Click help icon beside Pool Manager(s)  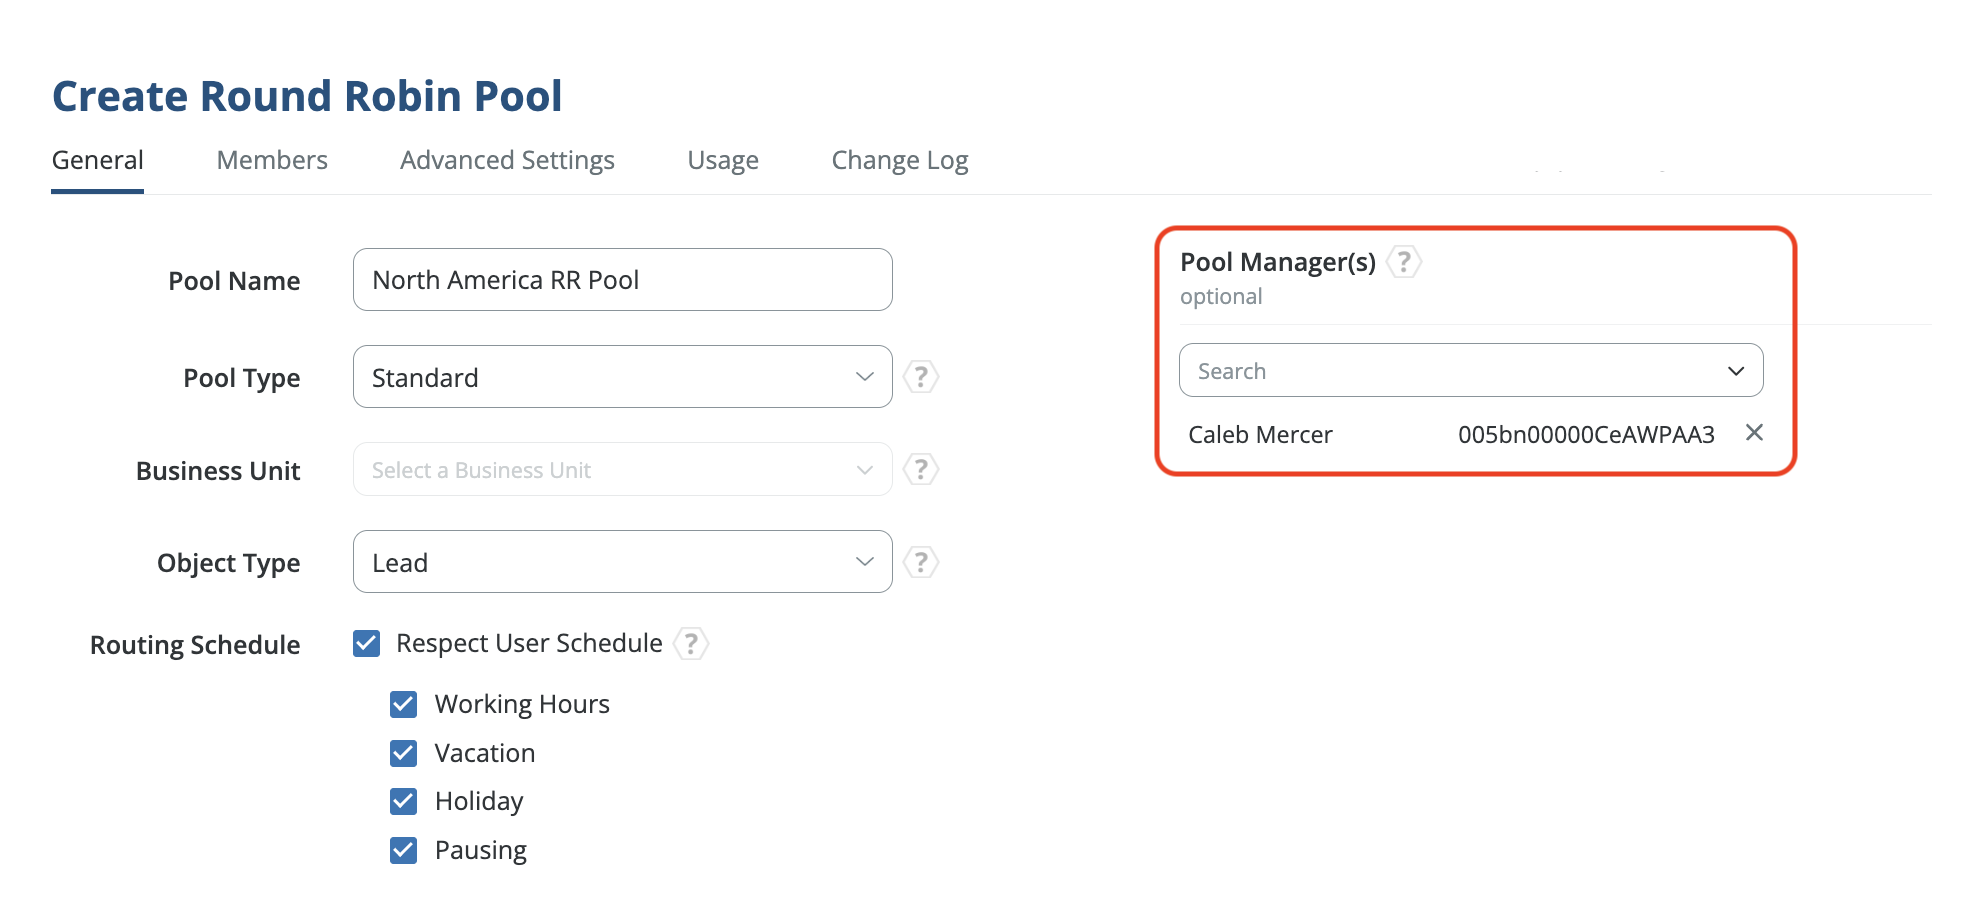pos(1404,262)
